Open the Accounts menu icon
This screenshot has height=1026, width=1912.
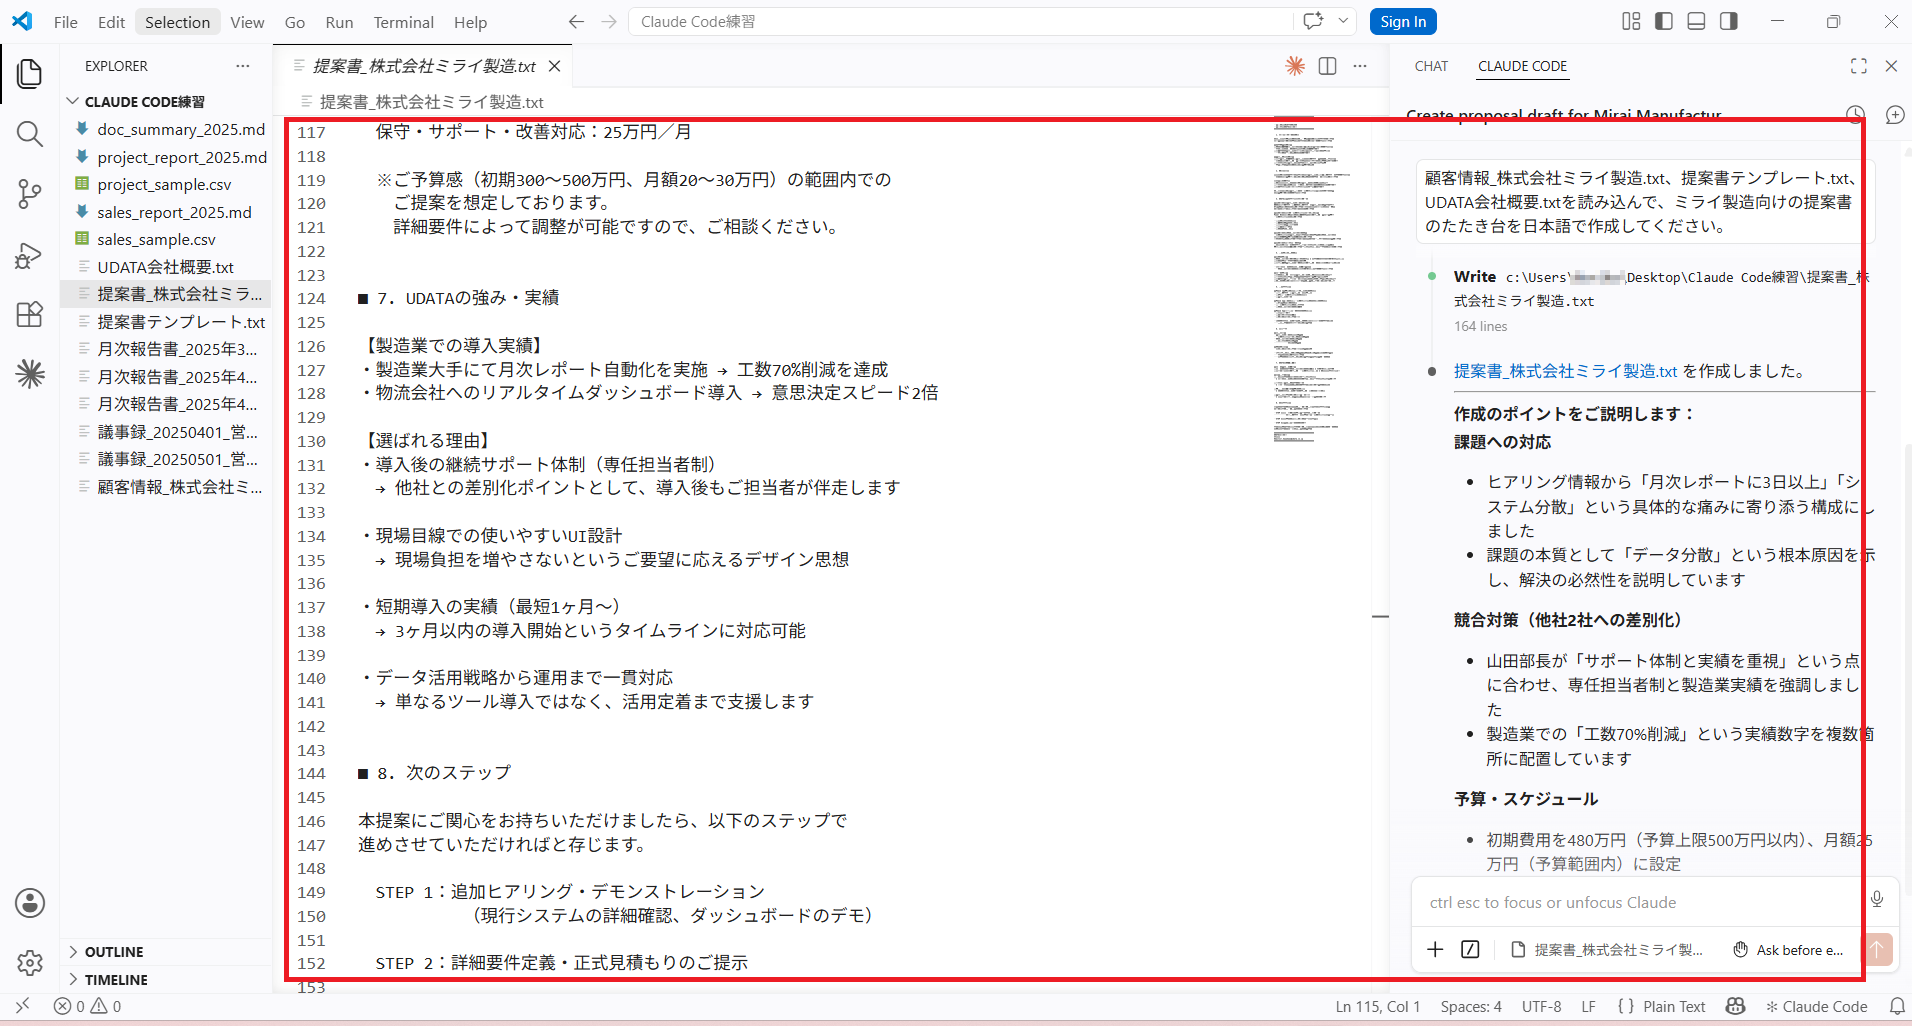click(30, 903)
